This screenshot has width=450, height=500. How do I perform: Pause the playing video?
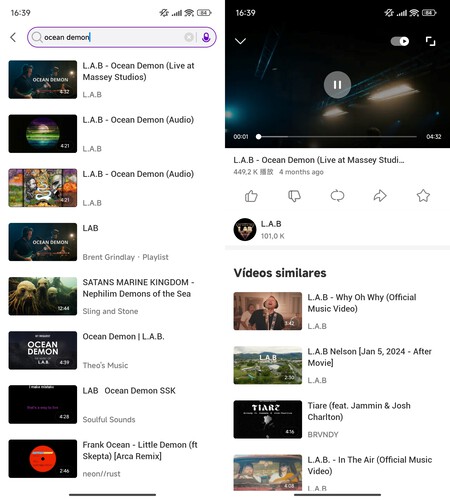[337, 85]
